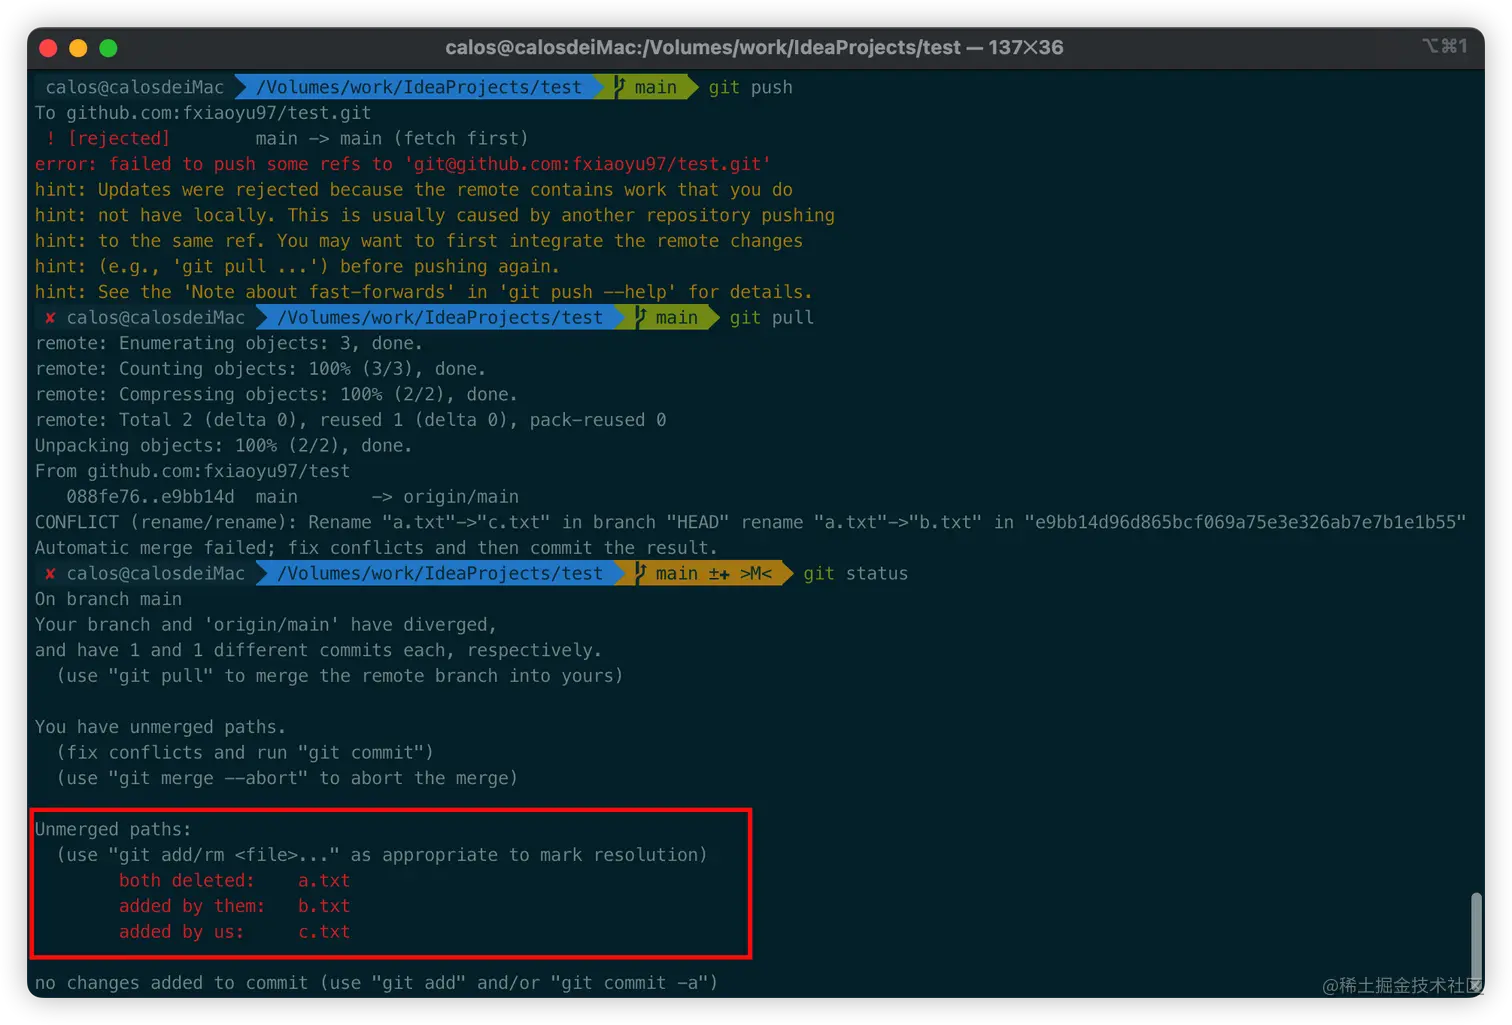Click the path segment in the git push prompt
The width and height of the screenshot is (1512, 1025).
click(419, 87)
